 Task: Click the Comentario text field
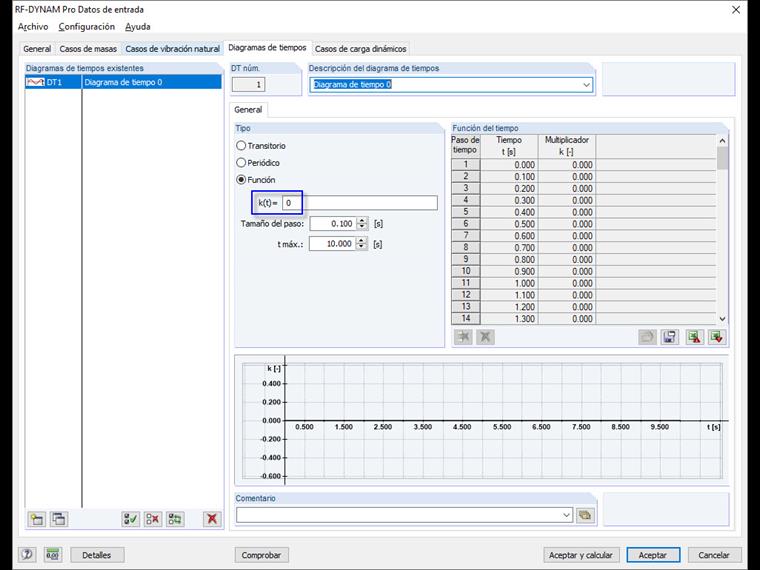pyautogui.click(x=398, y=515)
